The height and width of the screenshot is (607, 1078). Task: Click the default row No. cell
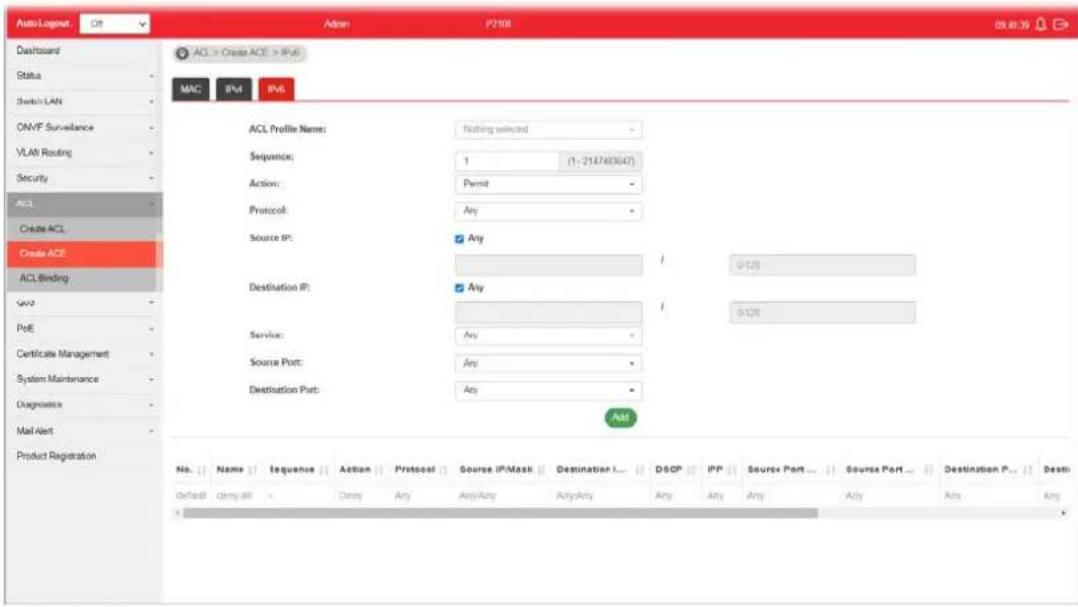(x=190, y=496)
